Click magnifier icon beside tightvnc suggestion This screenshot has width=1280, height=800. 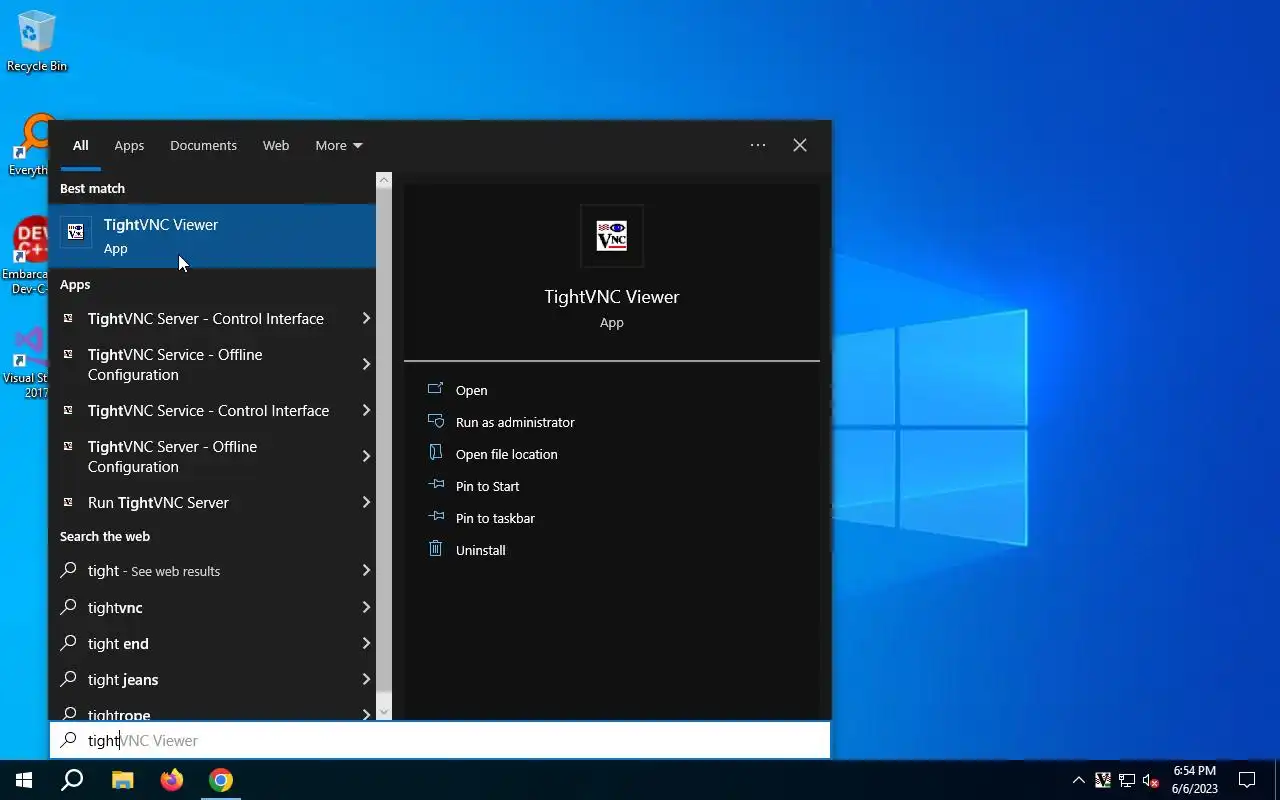point(68,607)
